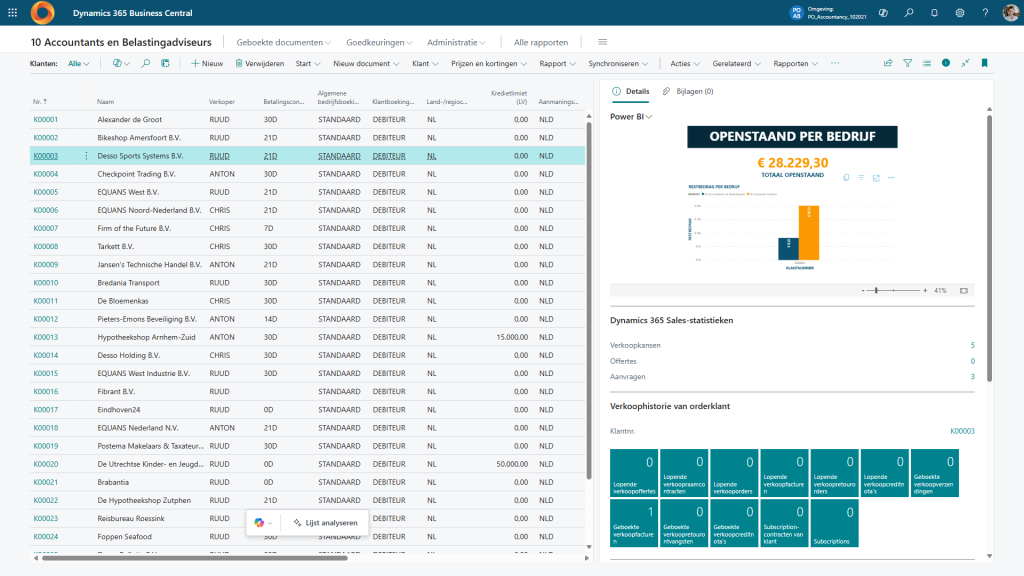Click the 50.000,00 credit limit cell

(x=512, y=464)
